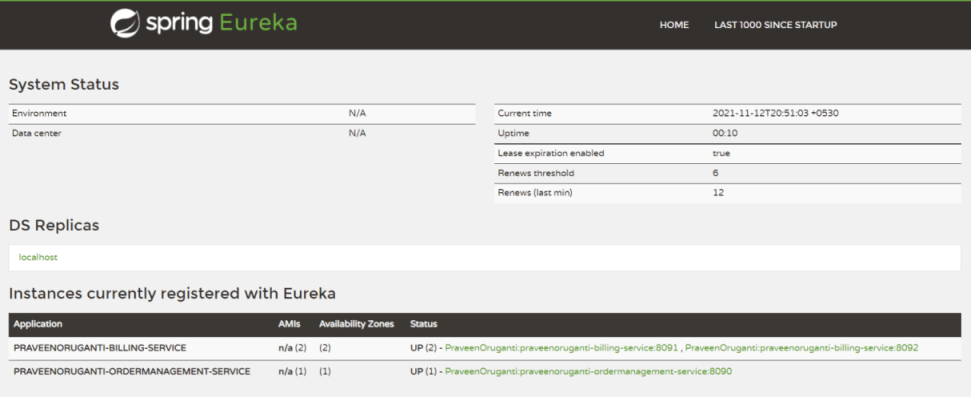Select the timestamp 2021-11-12T20:51:03 +0530
Viewport: 971px width, 397px height.
click(x=775, y=113)
